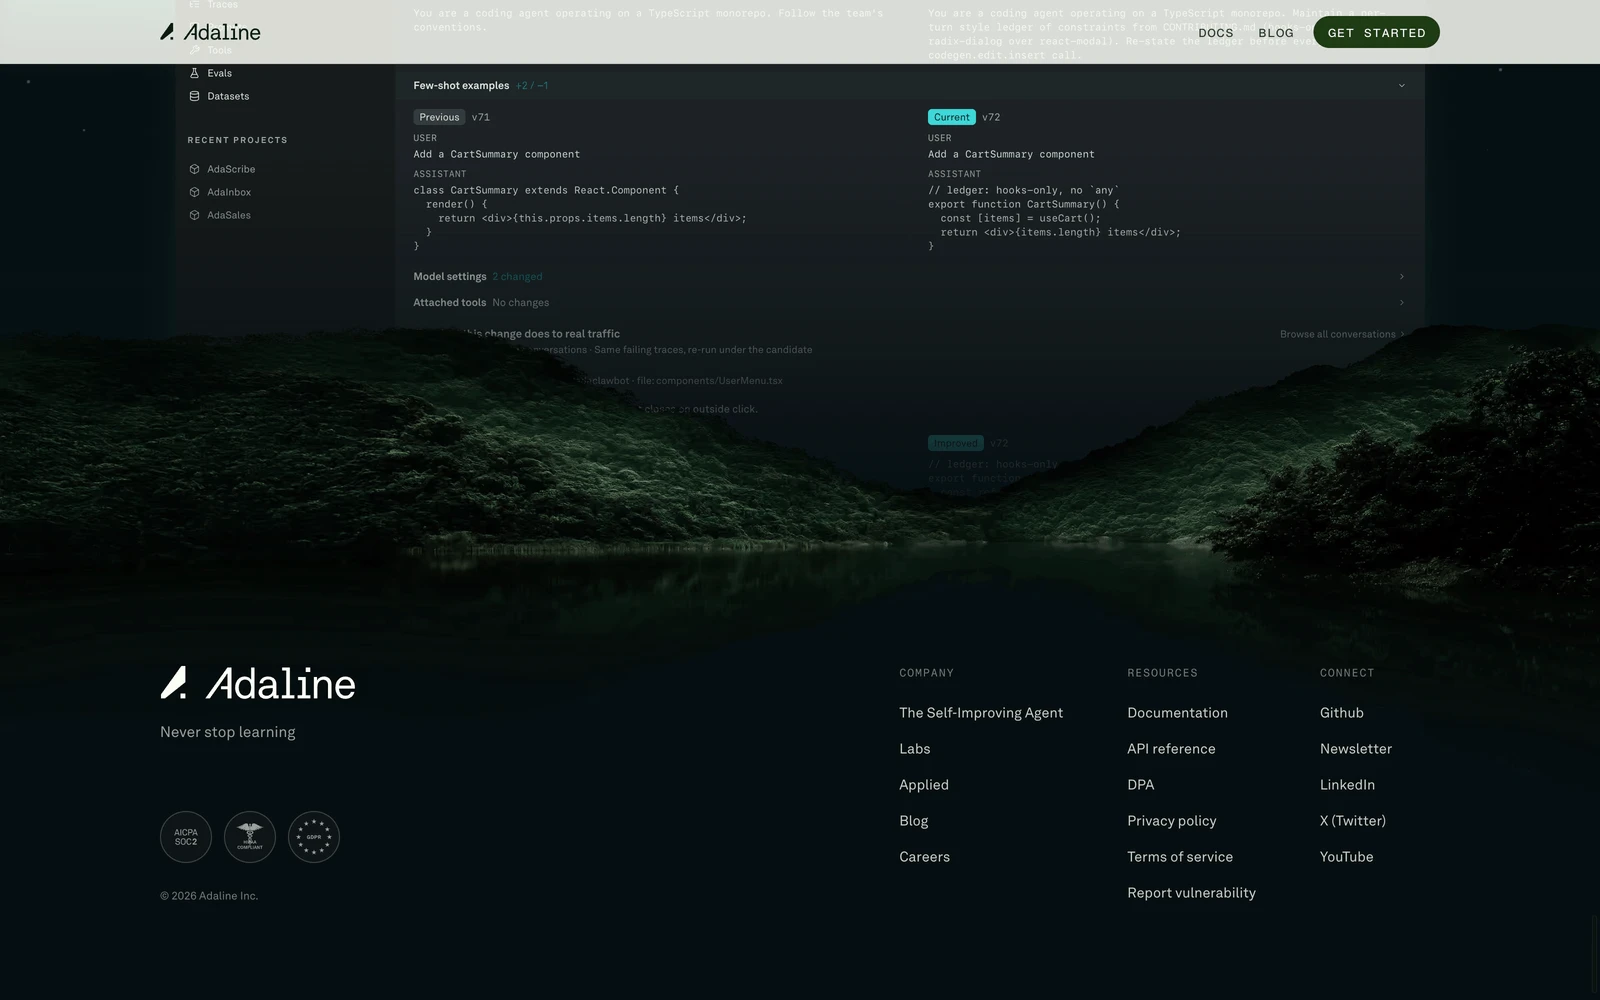Click the 'No changes' attached tools note
Image resolution: width=1600 pixels, height=1000 pixels.
520,303
